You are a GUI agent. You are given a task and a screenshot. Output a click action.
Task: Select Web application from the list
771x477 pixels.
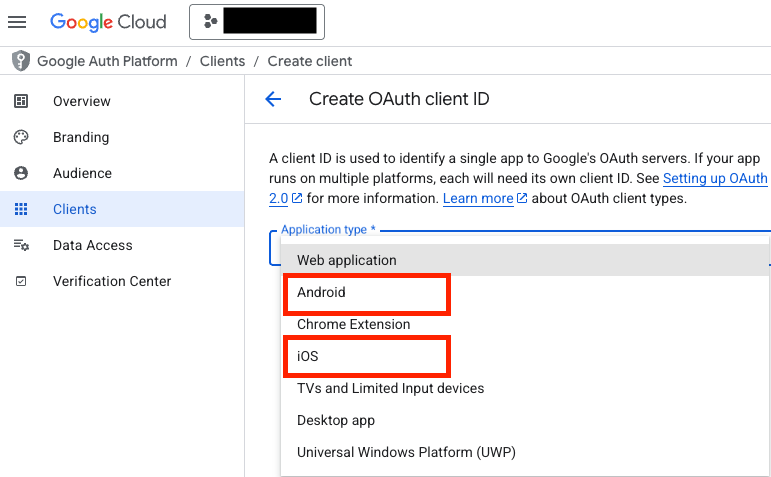pos(347,260)
